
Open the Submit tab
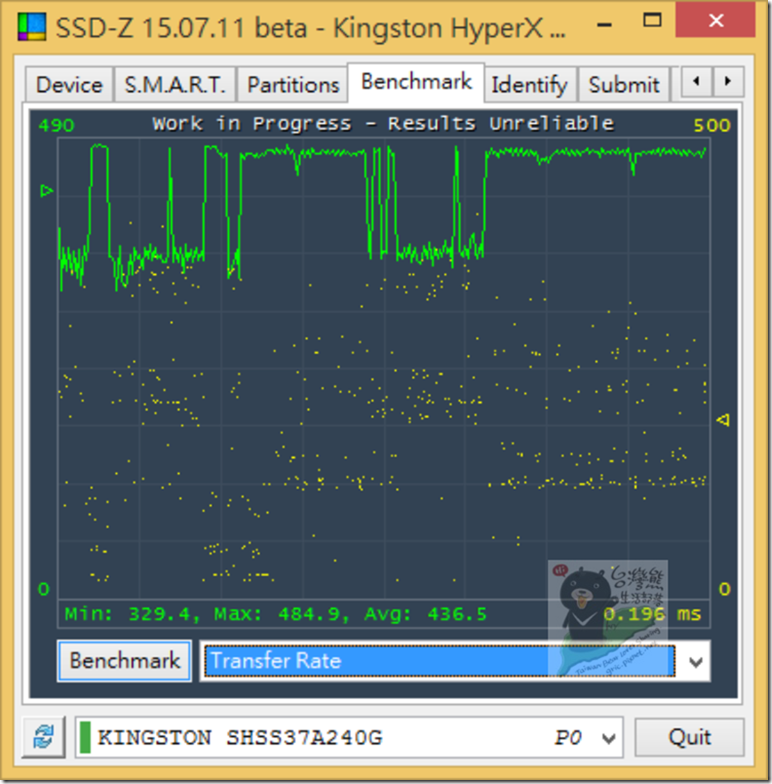[x=624, y=84]
